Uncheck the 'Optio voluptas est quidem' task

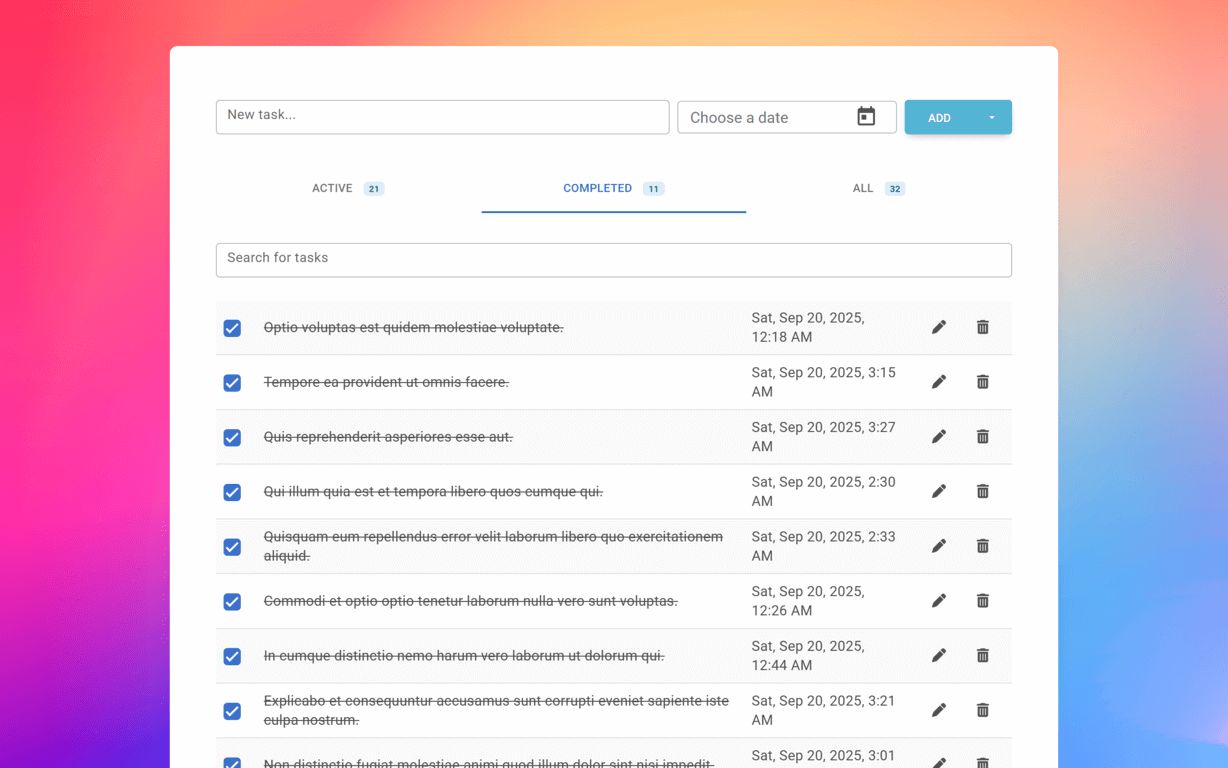point(232,328)
